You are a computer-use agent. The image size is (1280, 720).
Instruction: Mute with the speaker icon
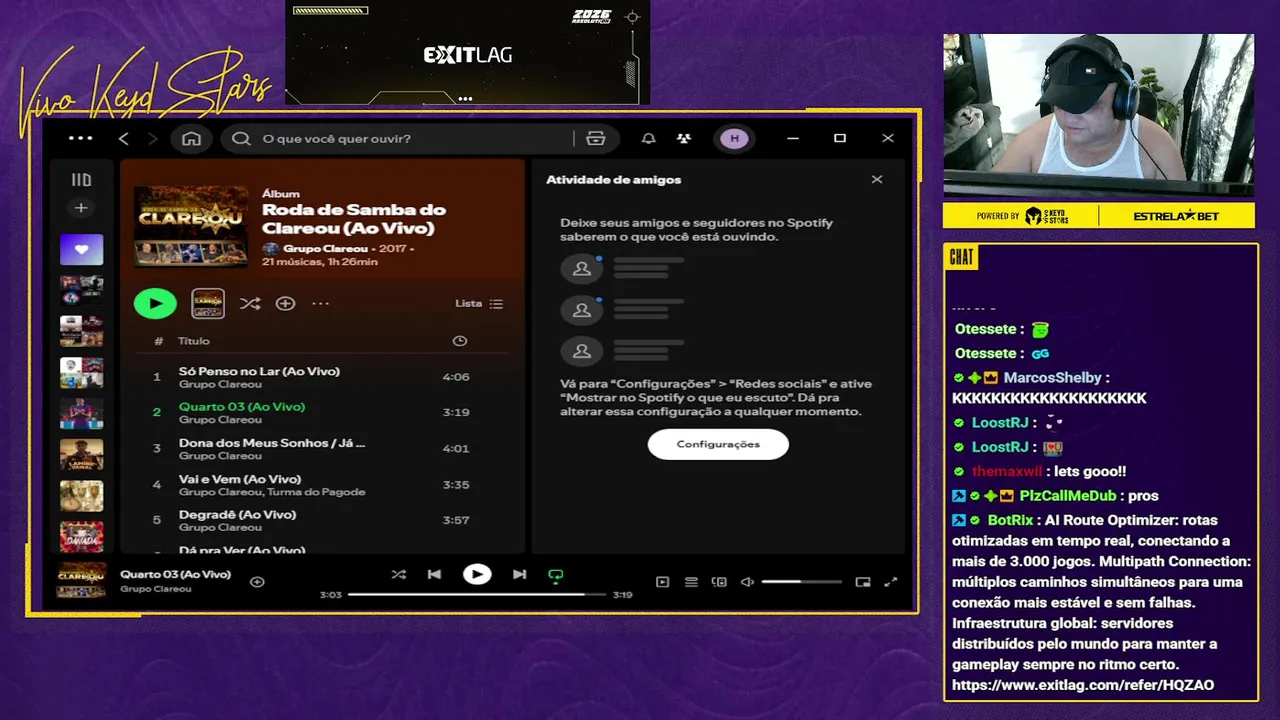click(747, 581)
